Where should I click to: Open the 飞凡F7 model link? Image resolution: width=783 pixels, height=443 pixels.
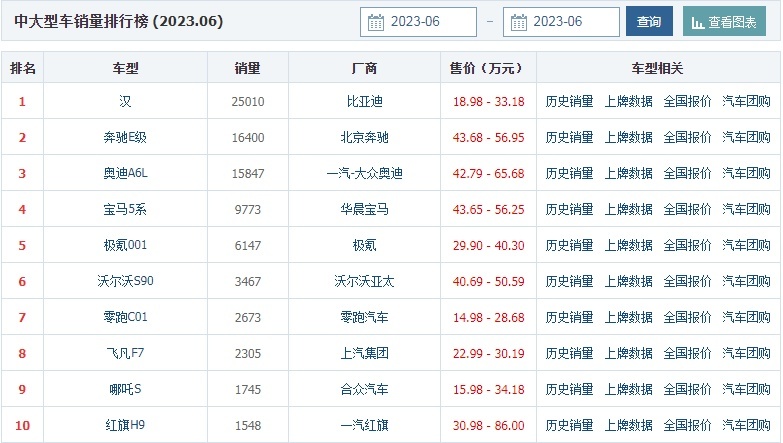(125, 353)
